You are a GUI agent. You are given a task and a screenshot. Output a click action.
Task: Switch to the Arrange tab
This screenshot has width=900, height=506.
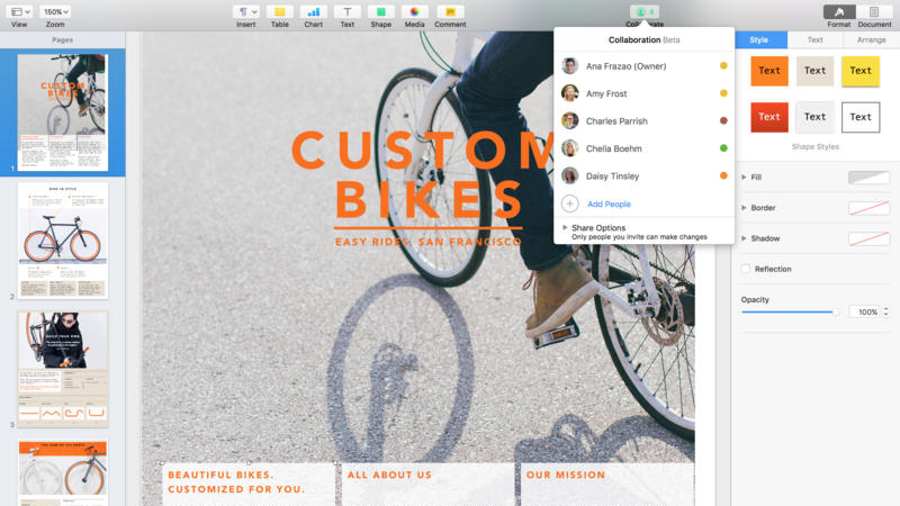click(x=871, y=40)
